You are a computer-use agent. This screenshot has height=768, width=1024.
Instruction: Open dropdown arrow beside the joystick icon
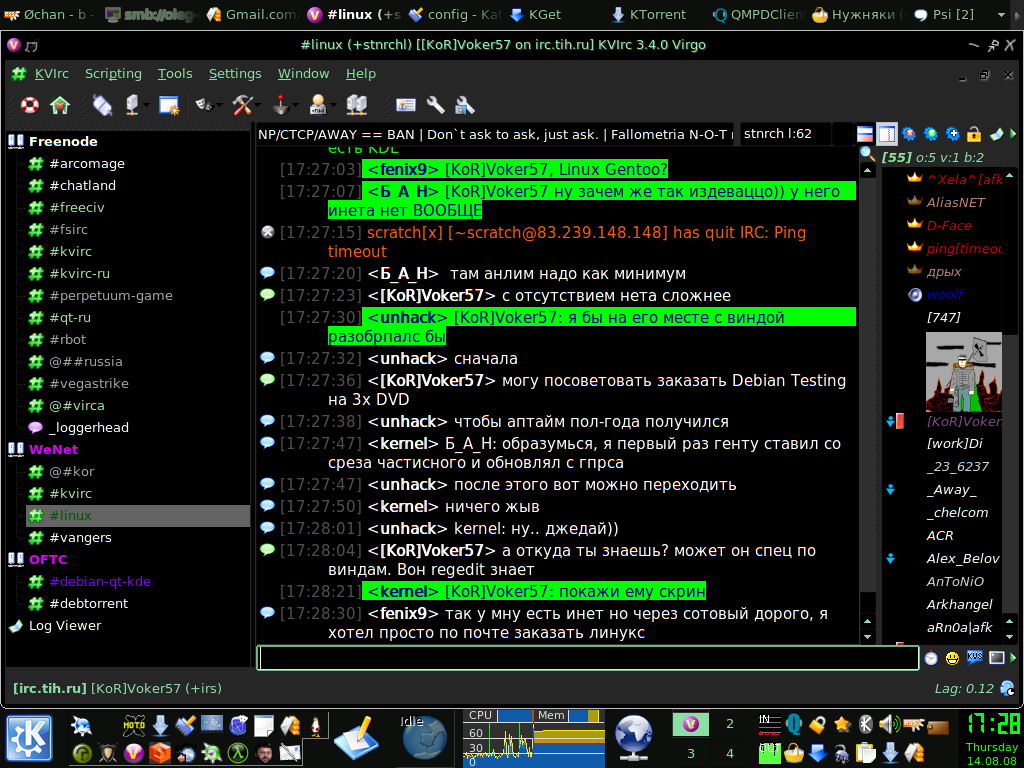295,105
